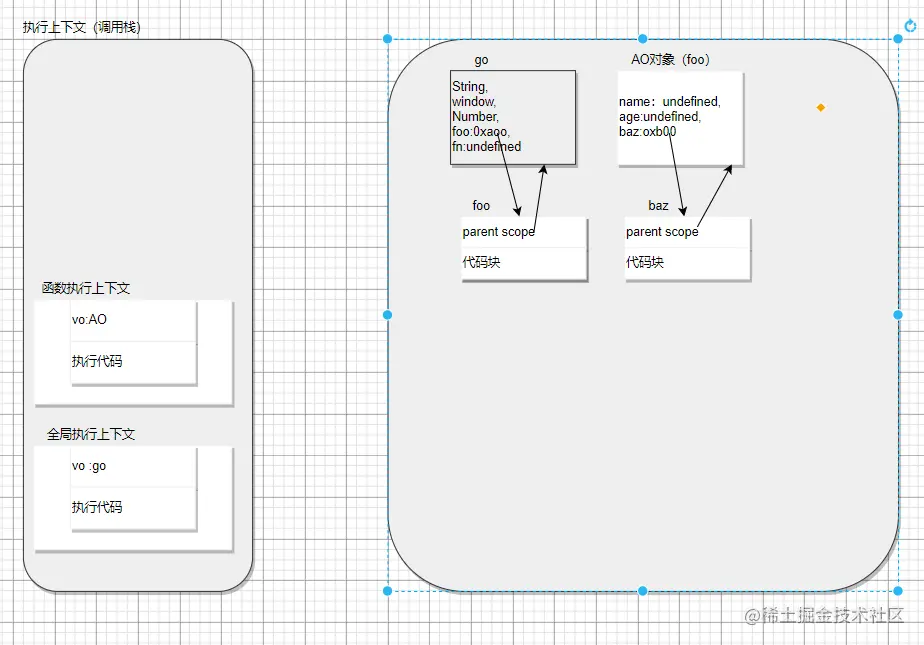Click the 执行上下文 (调用栈) title text

coord(81,27)
